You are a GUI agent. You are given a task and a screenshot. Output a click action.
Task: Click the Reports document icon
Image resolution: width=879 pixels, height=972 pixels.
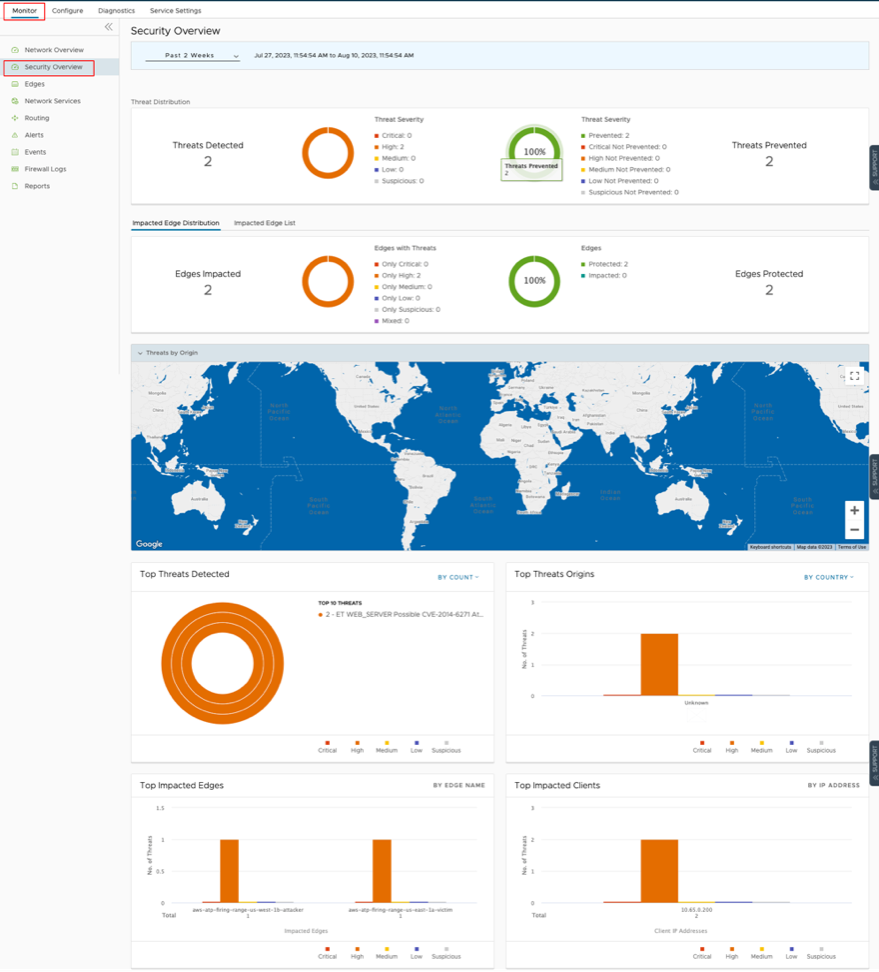[x=15, y=186]
